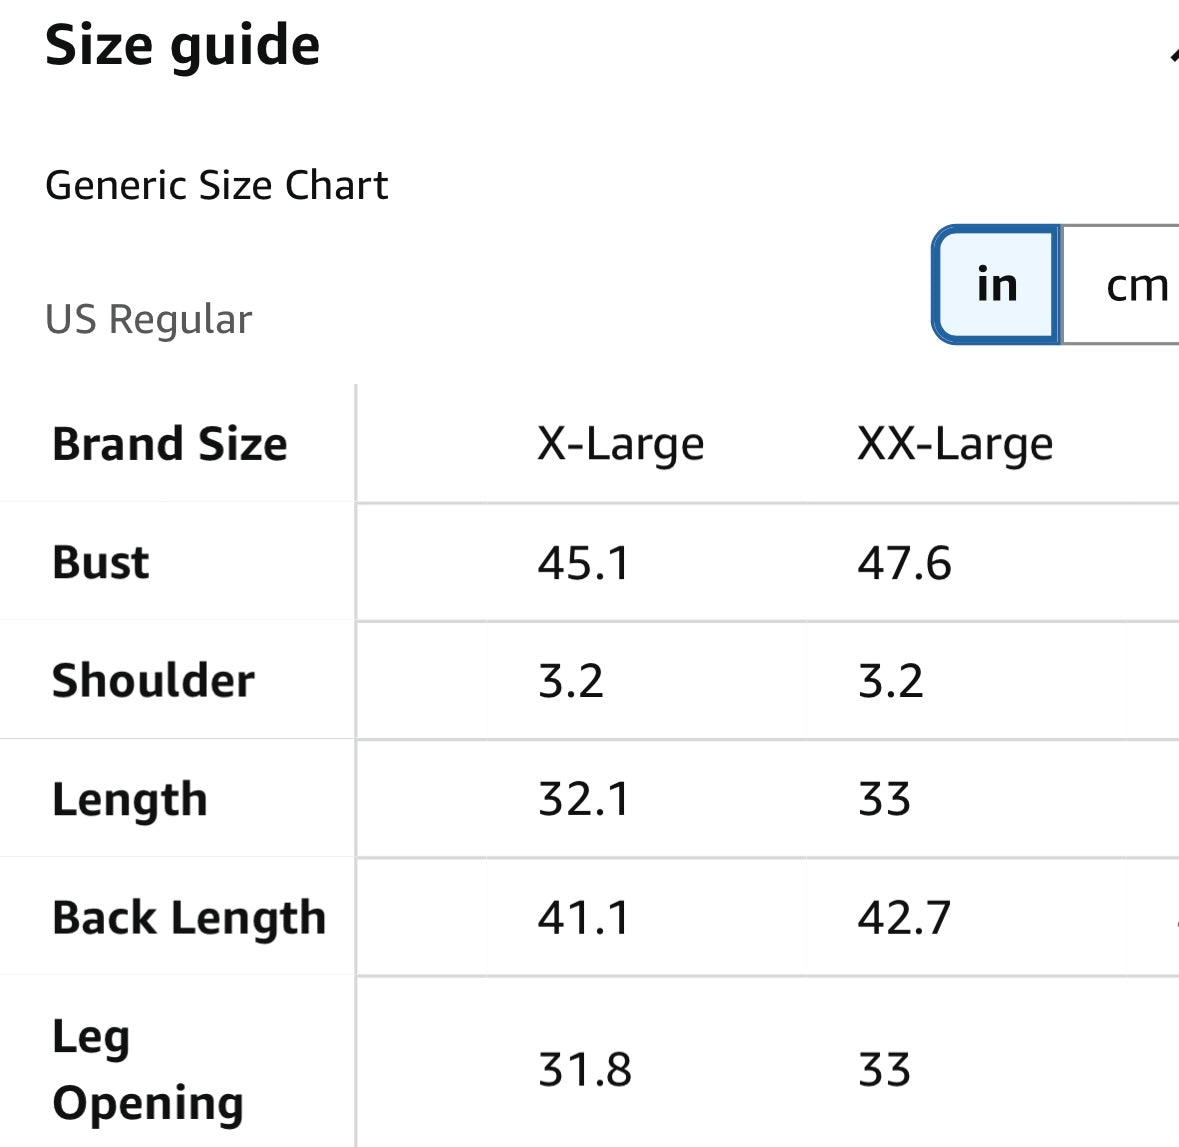Viewport: 1179px width, 1147px height.
Task: Click the Brand Size header cell
Action: click(x=170, y=443)
